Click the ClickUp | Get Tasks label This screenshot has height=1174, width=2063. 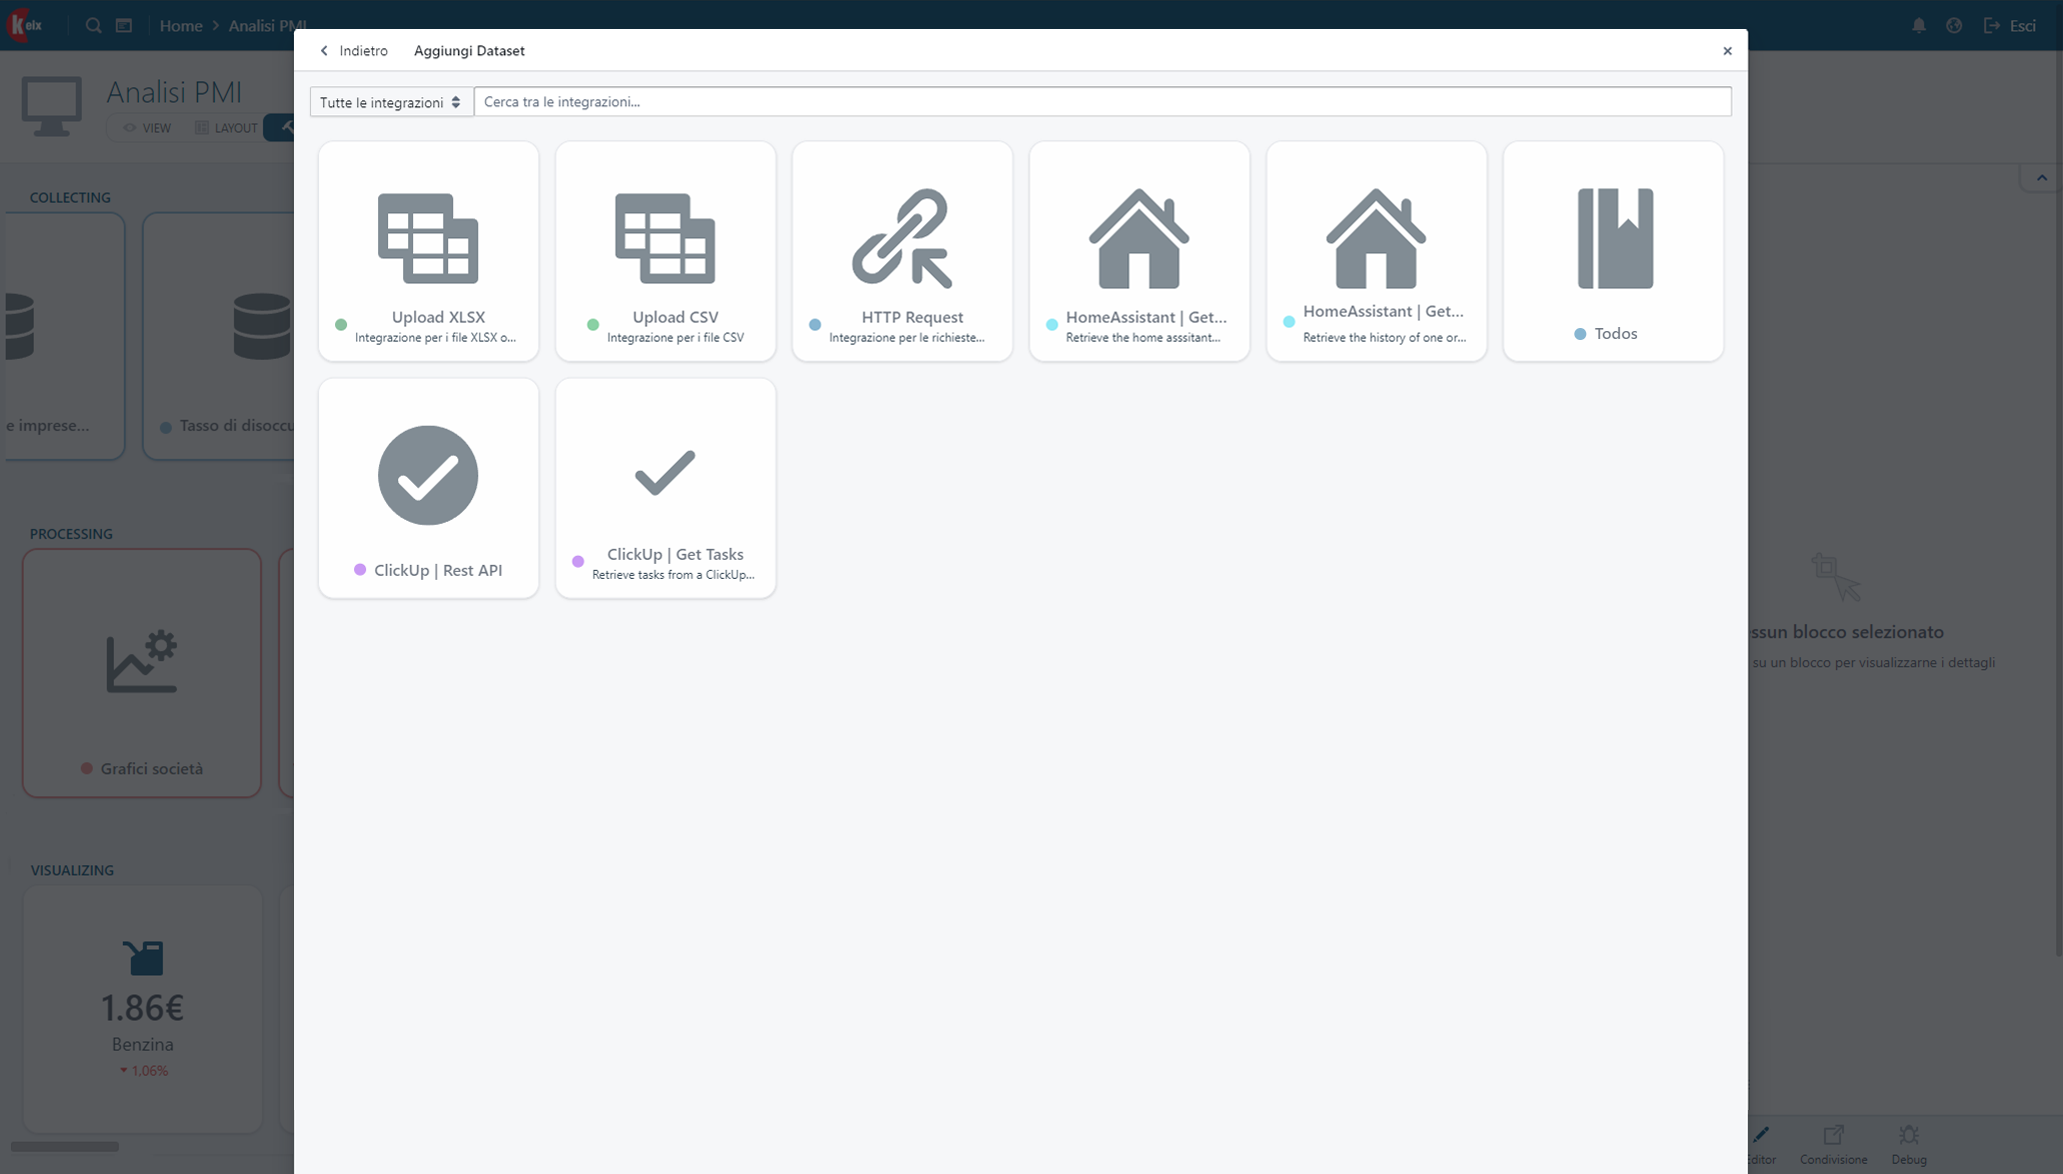675,554
